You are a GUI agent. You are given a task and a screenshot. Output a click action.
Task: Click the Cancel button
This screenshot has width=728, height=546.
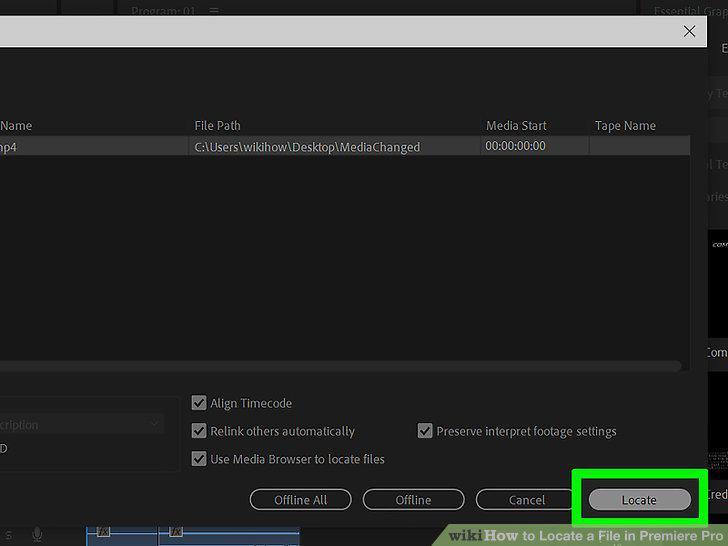[526, 500]
